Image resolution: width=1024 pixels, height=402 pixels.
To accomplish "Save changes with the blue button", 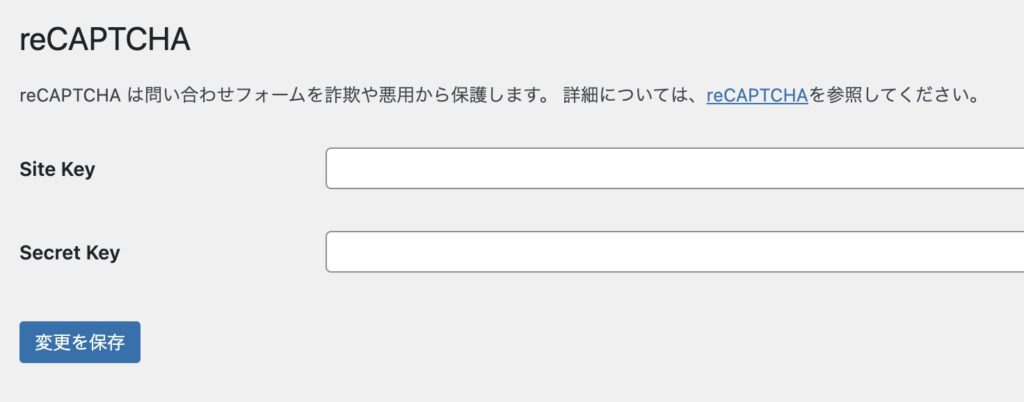I will coord(80,342).
